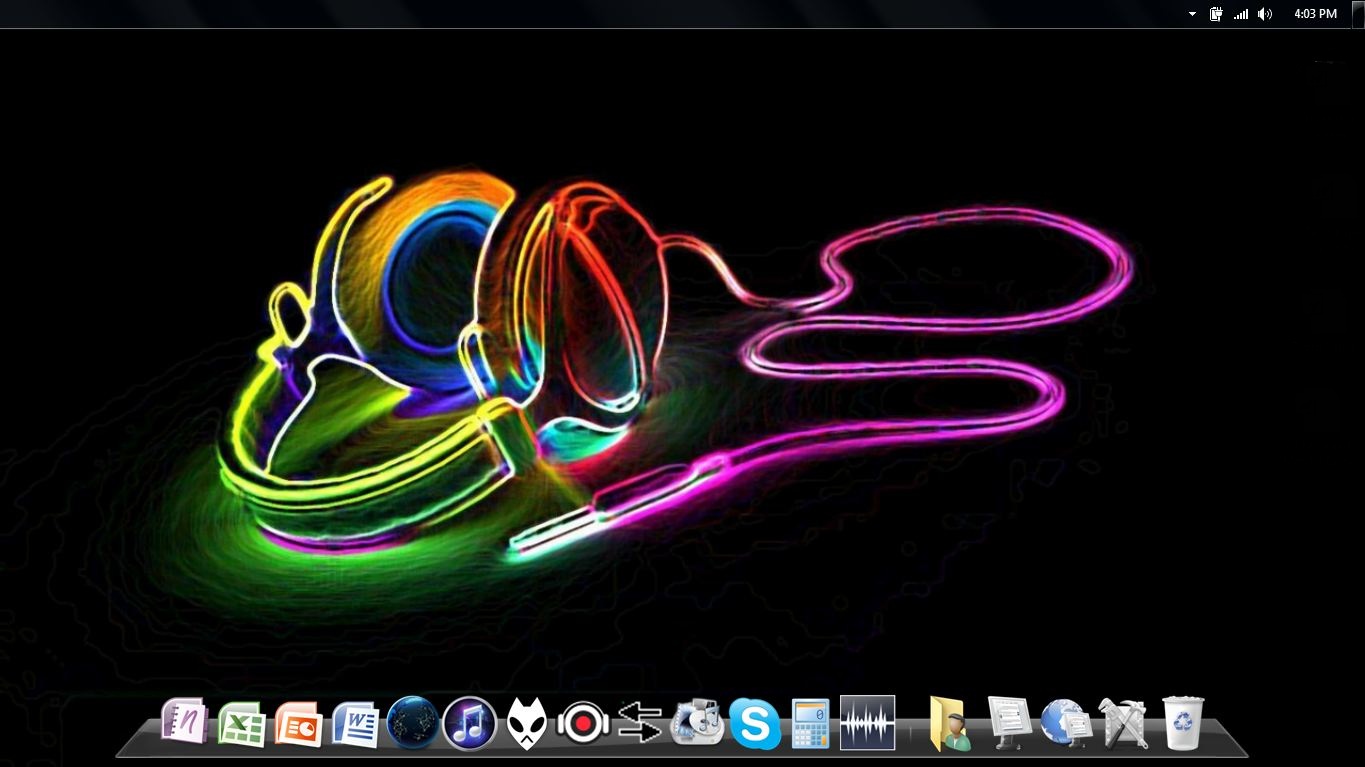The width and height of the screenshot is (1365, 767).
Task: Open OneNote from the dock
Action: 184,721
